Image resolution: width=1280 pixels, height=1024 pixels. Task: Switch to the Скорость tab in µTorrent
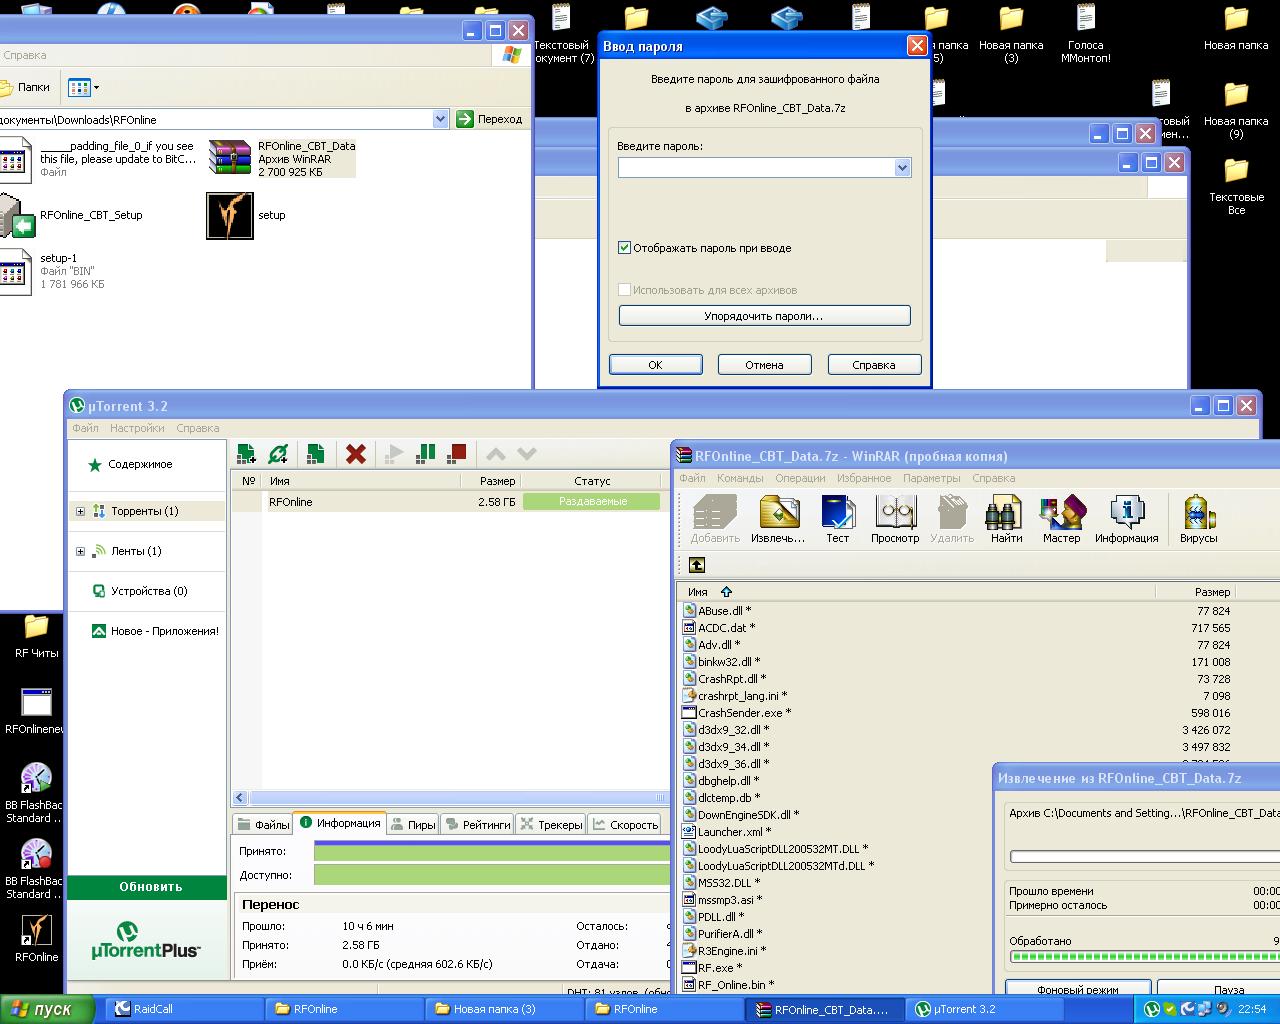coord(625,824)
